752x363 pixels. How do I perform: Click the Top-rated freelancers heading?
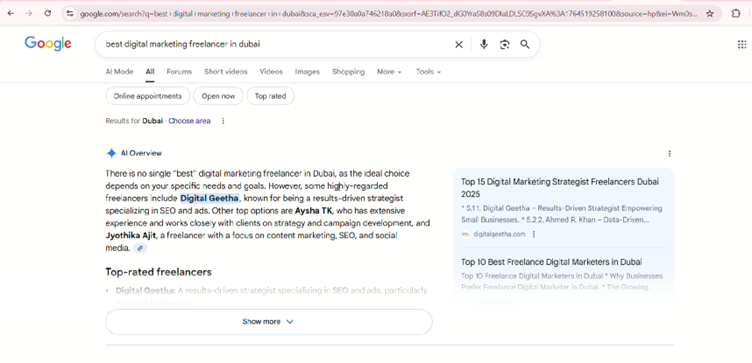coord(158,272)
